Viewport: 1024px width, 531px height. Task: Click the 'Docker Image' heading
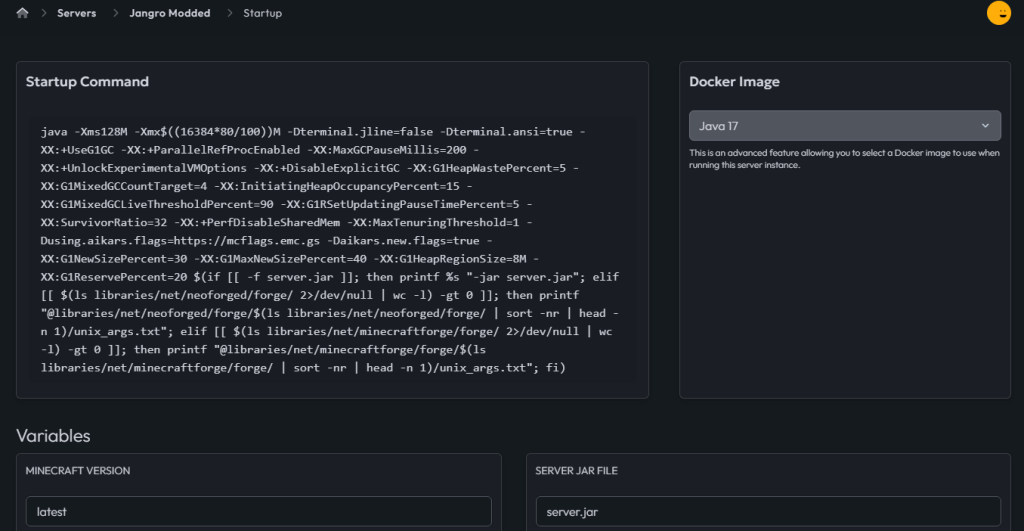pyautogui.click(x=734, y=82)
